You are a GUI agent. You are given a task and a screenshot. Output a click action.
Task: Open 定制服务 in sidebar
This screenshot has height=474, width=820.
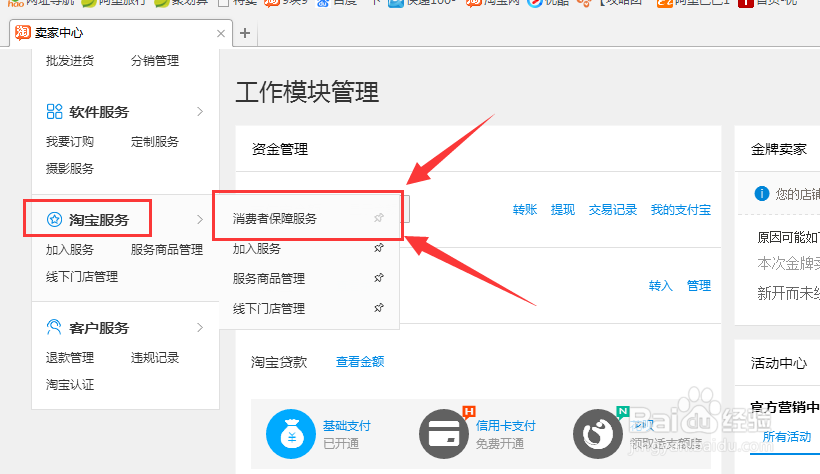[x=155, y=142]
